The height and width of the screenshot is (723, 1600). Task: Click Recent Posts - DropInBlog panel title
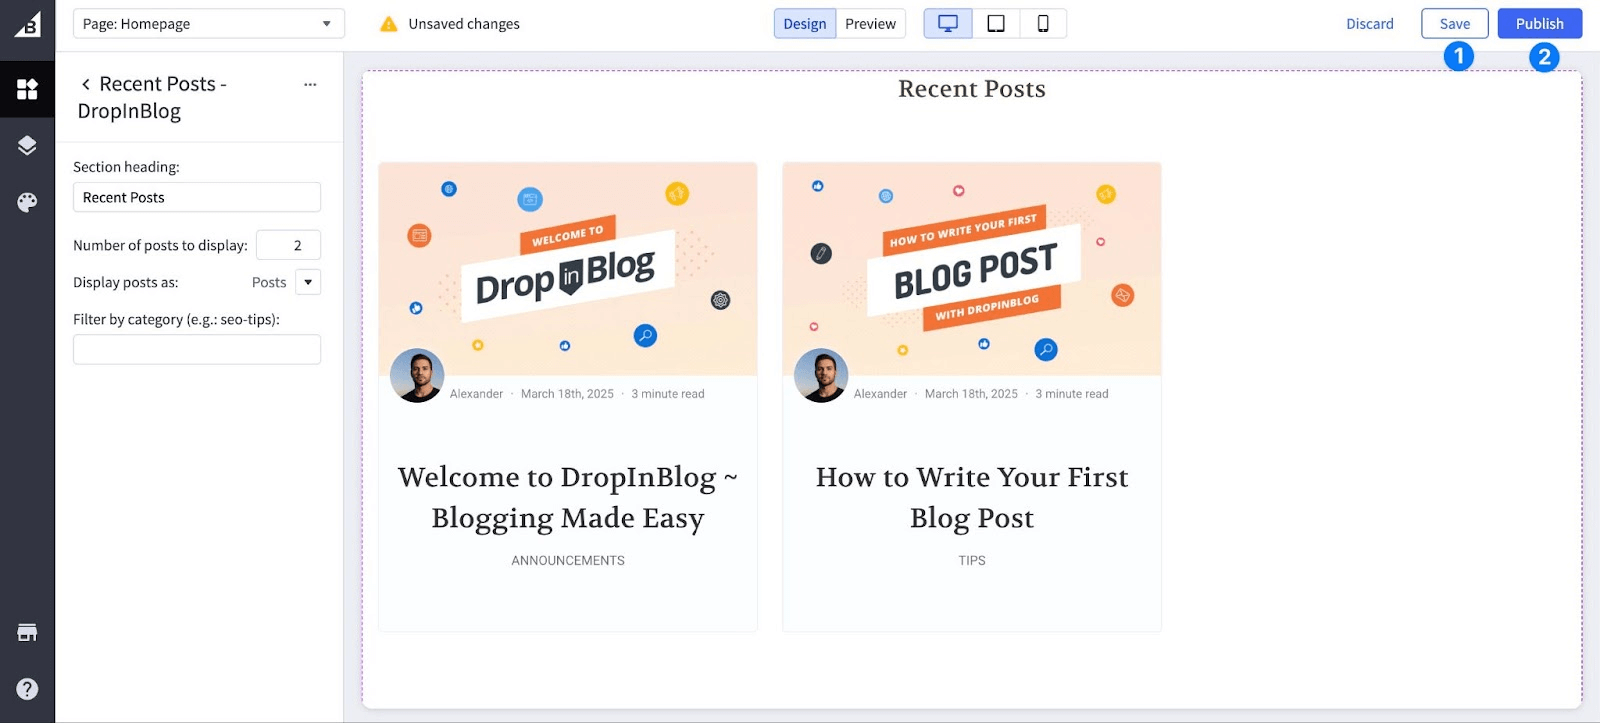(153, 98)
